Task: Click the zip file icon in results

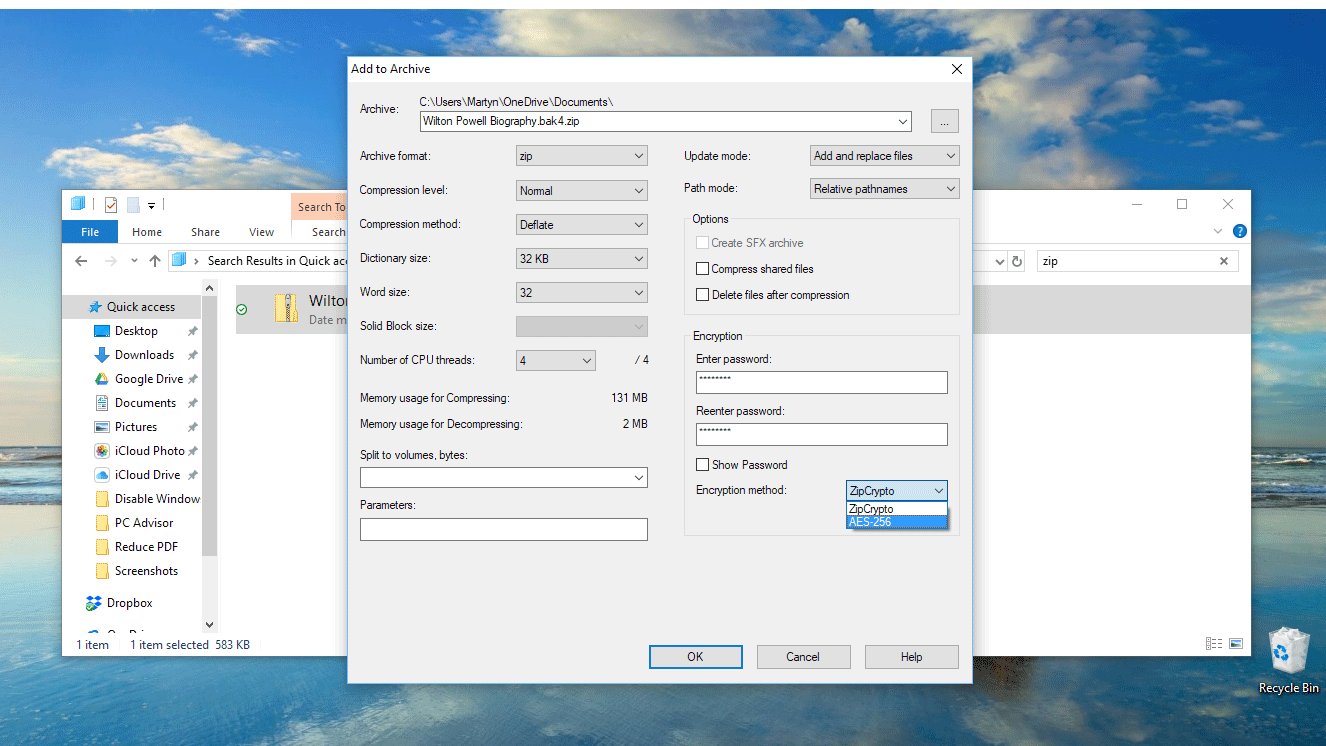Action: click(286, 308)
